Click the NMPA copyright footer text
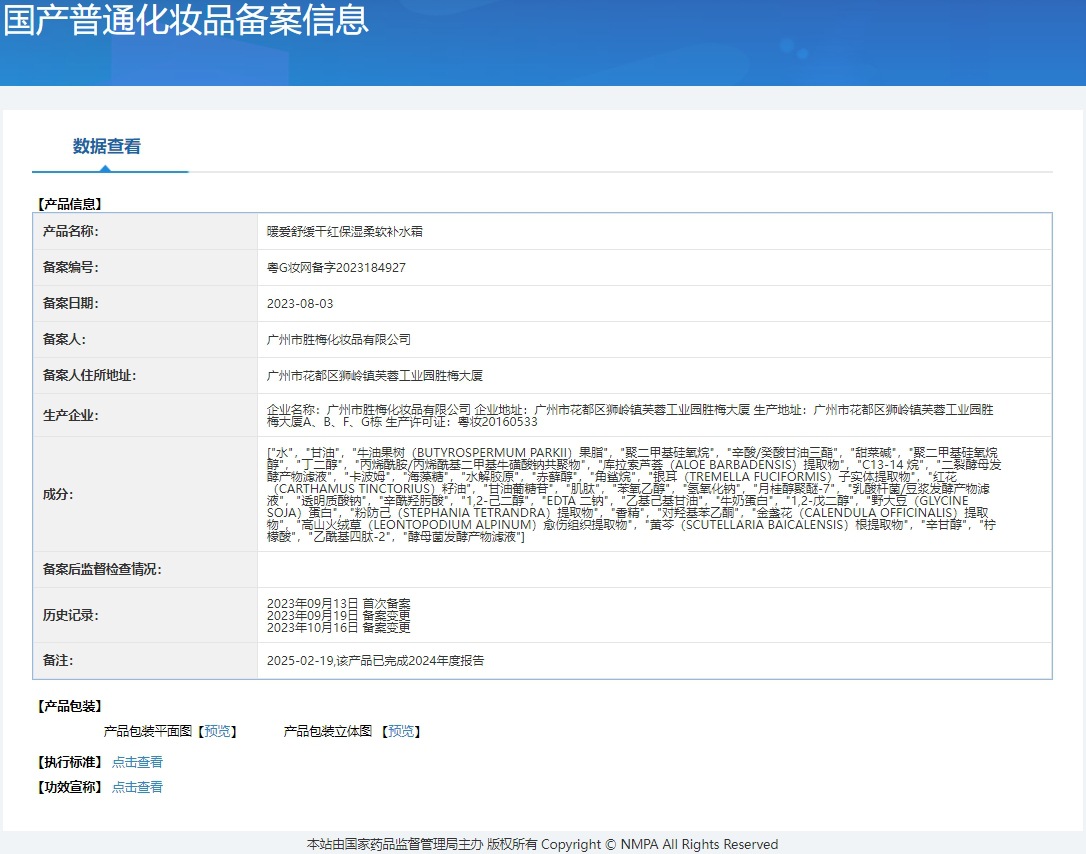 coord(542,844)
